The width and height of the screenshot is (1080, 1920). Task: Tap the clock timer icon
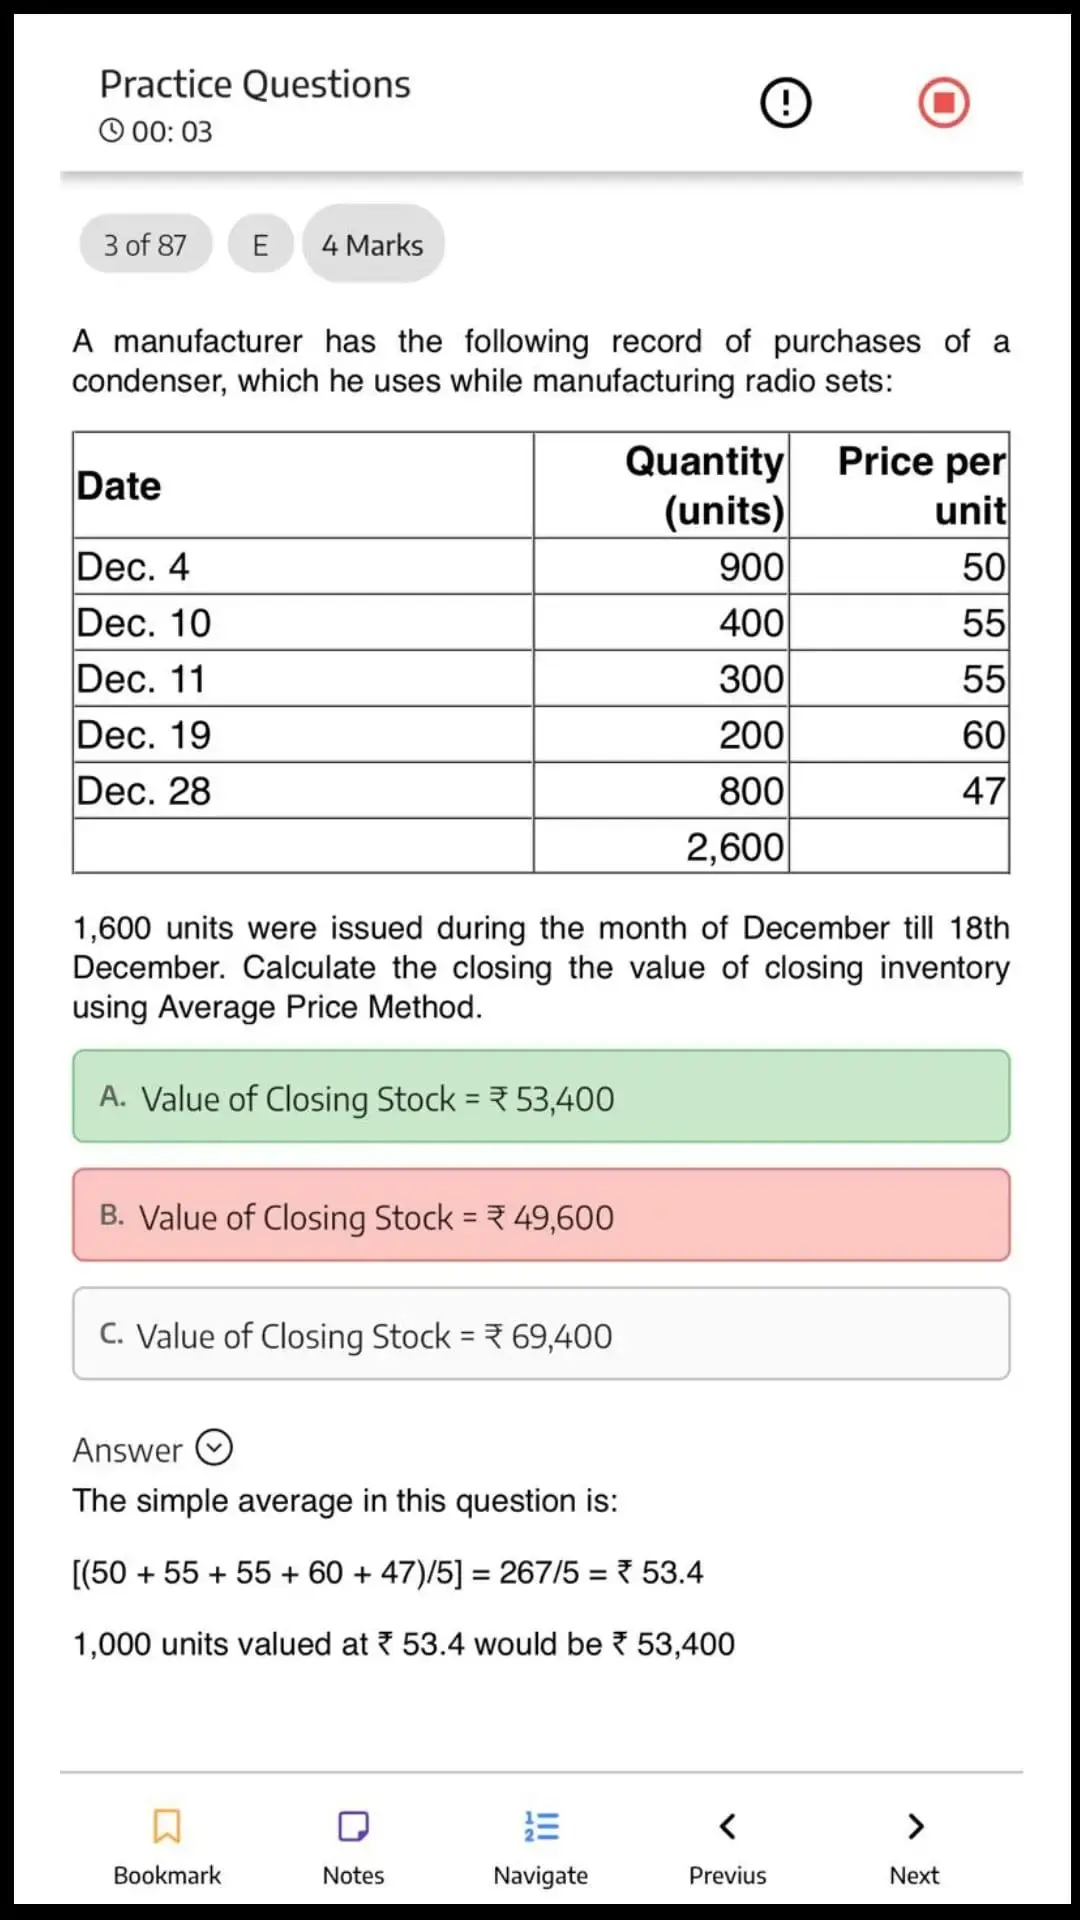(111, 131)
